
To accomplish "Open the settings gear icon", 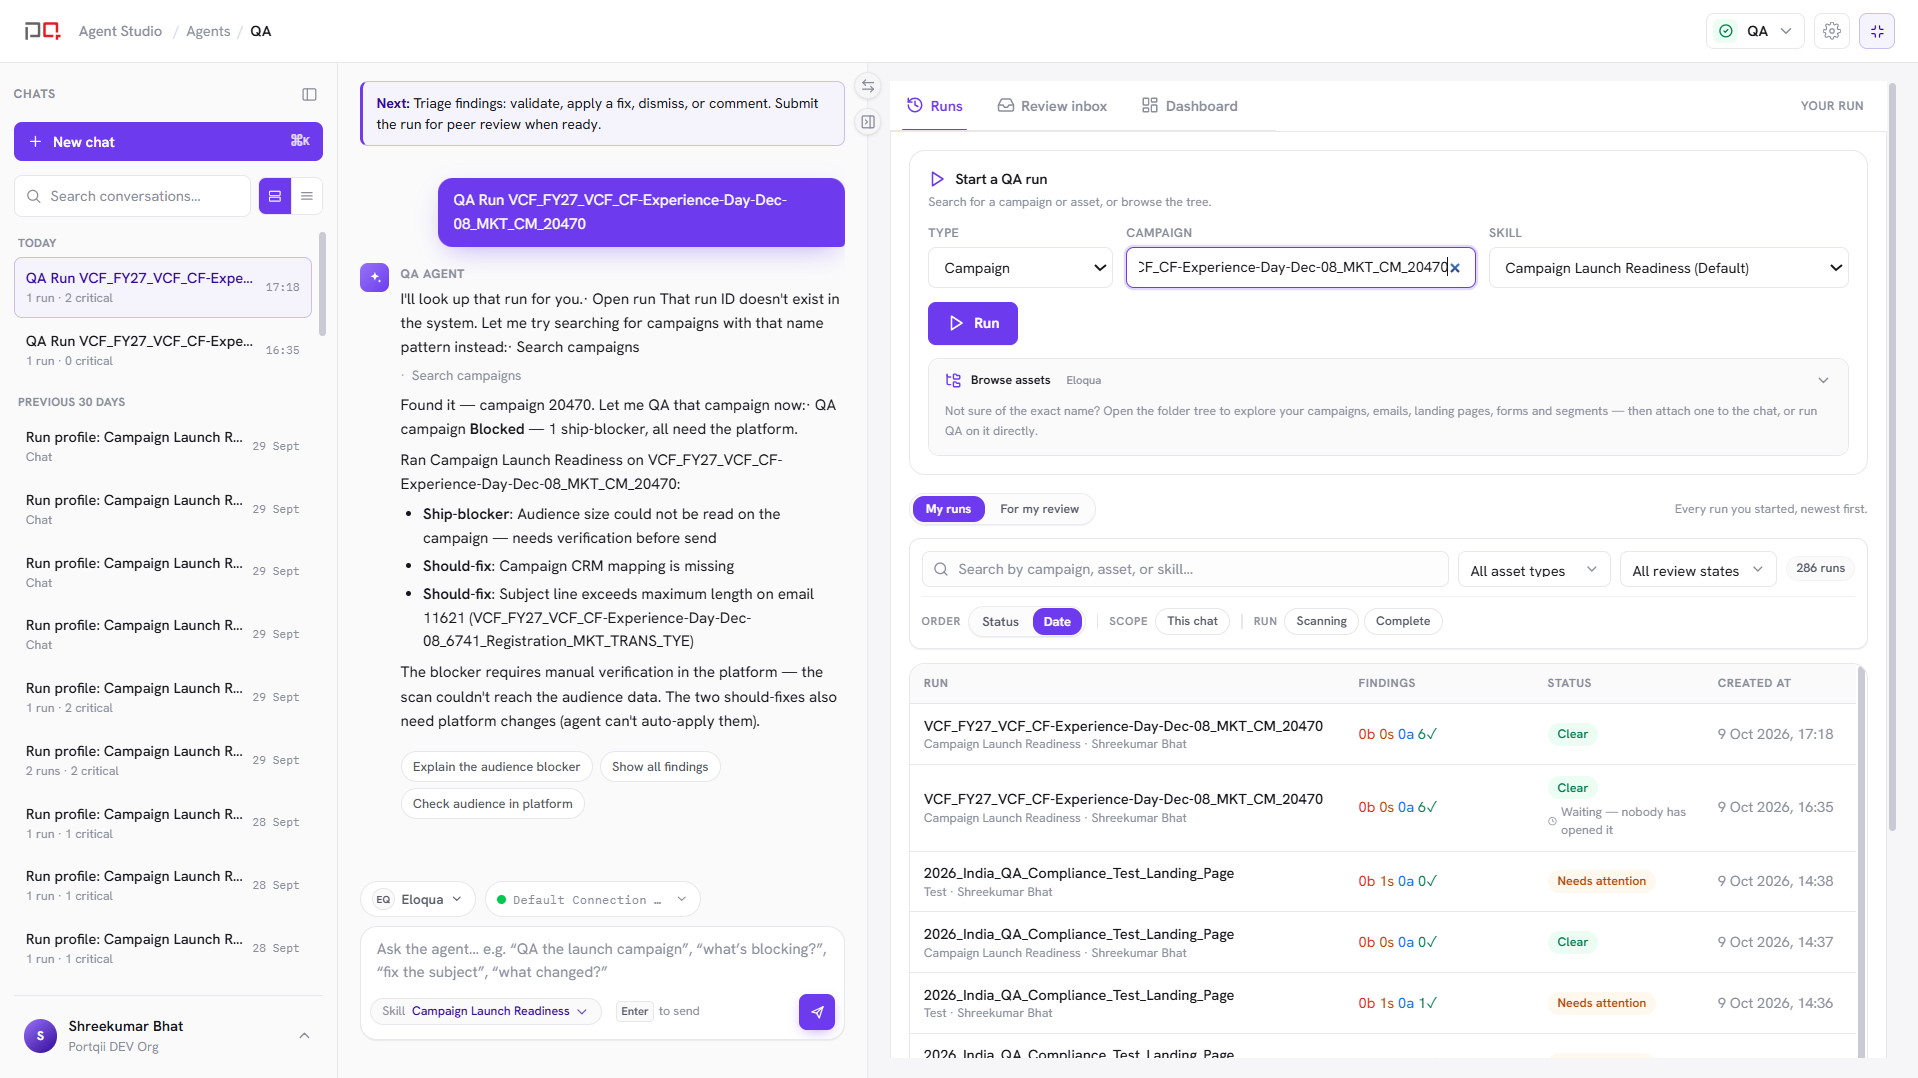I will coord(1831,31).
